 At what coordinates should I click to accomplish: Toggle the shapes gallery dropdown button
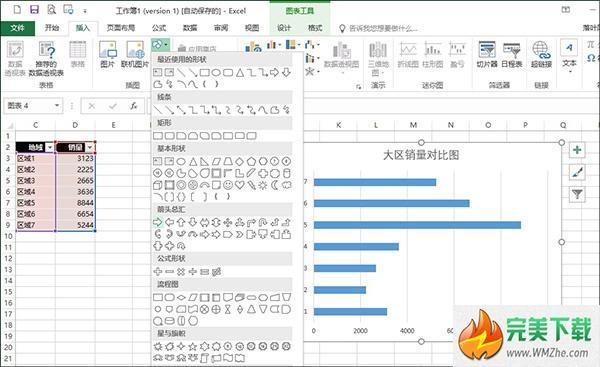[x=160, y=45]
